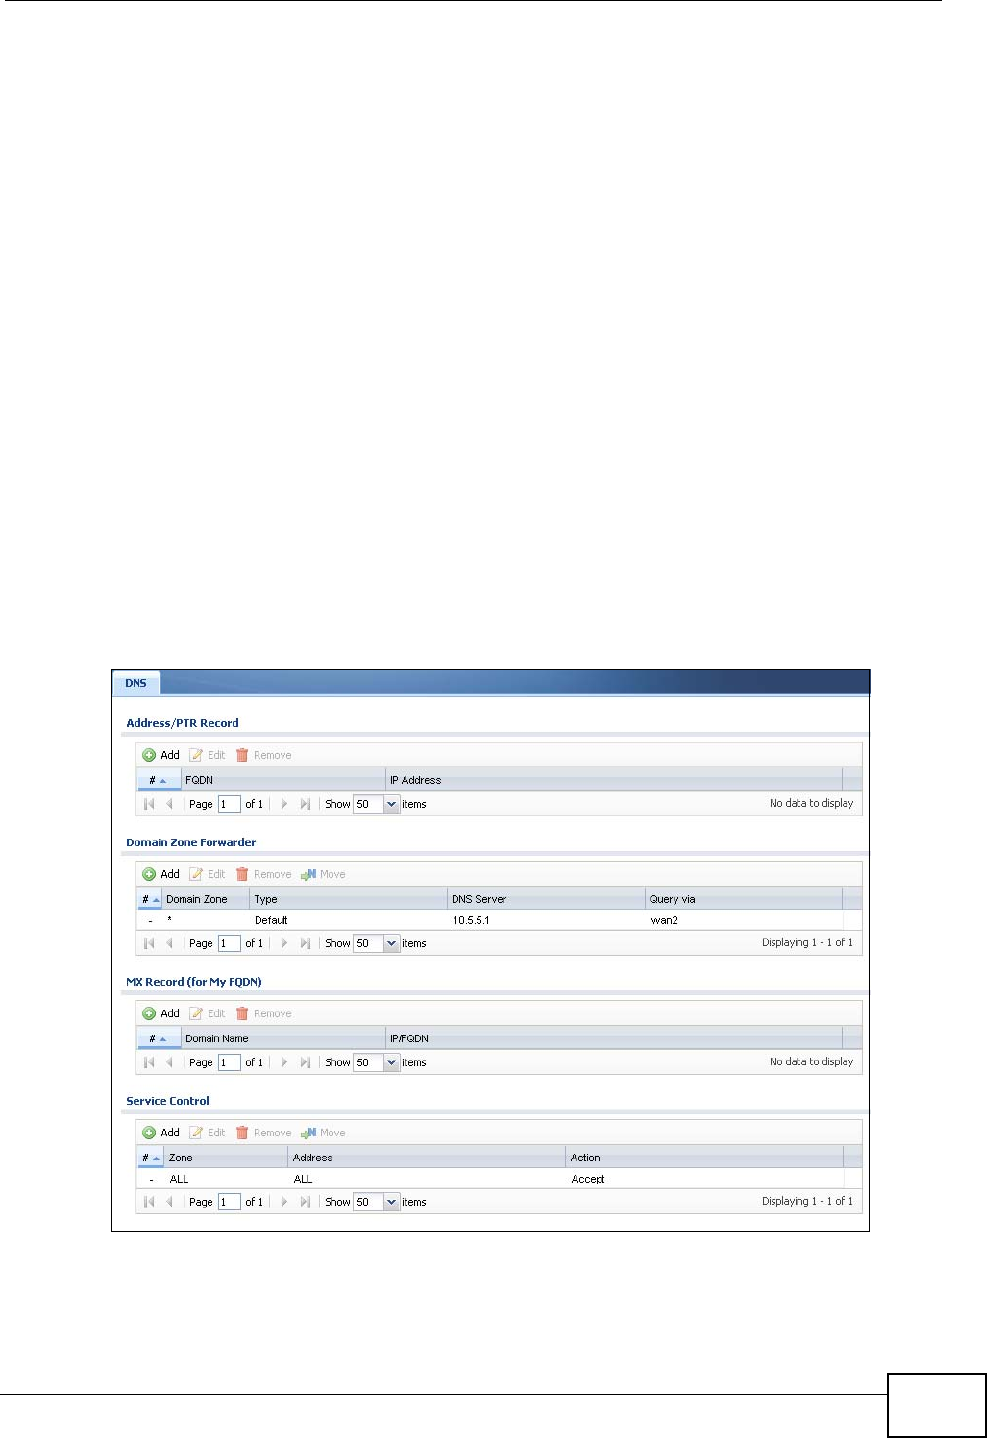Click page number field in Domain Zone Forwarder
987x1438 pixels.
coord(229,943)
